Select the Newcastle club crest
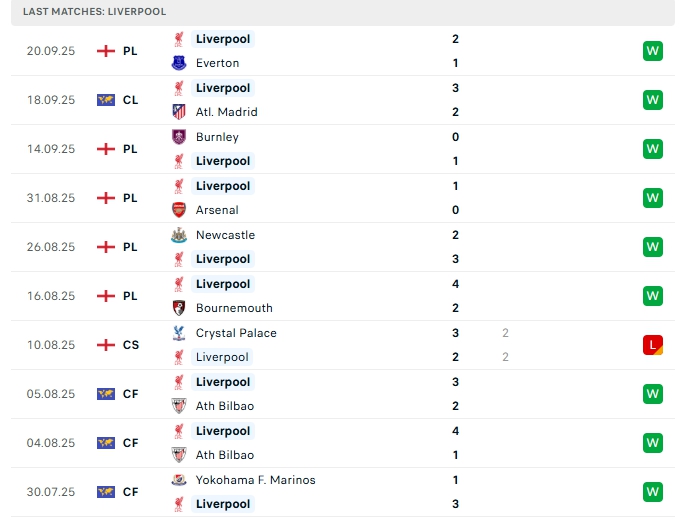The width and height of the screenshot is (686, 520). point(179,235)
